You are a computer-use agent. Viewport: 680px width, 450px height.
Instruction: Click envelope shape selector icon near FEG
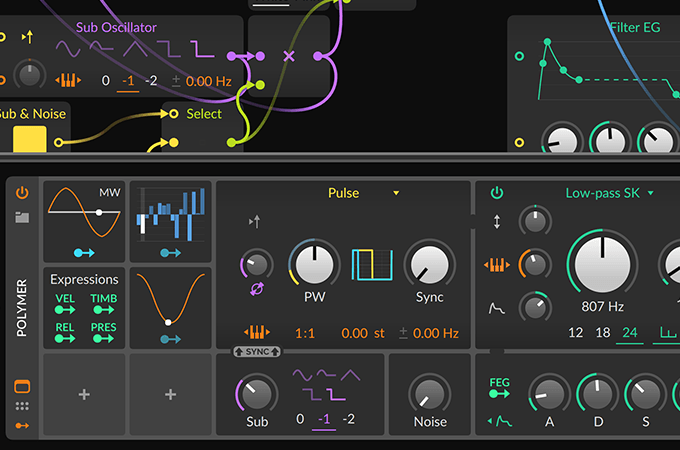(500, 421)
